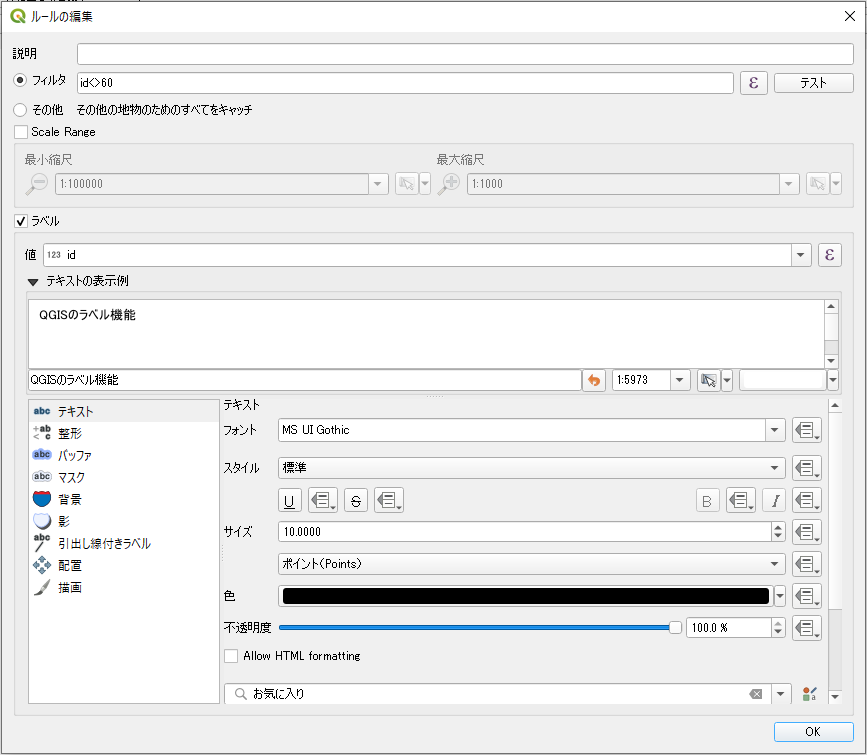Open the preview scale 1:5973 dropdown

click(x=680, y=380)
